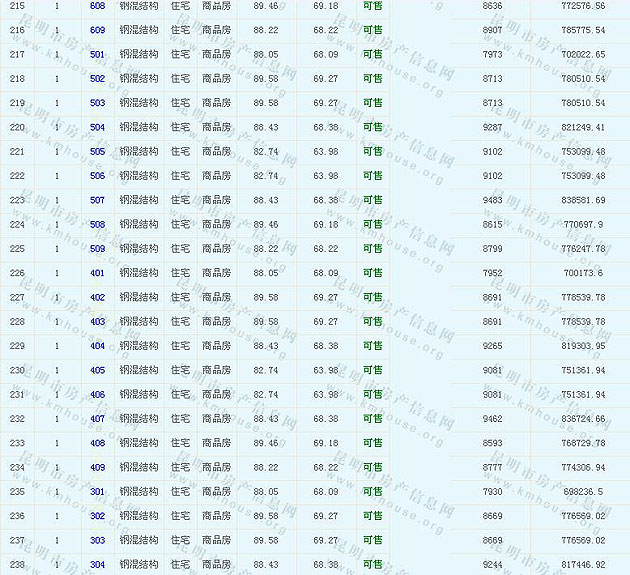The image size is (630, 575).
Task: Open room 507 link
Action: [x=97, y=200]
